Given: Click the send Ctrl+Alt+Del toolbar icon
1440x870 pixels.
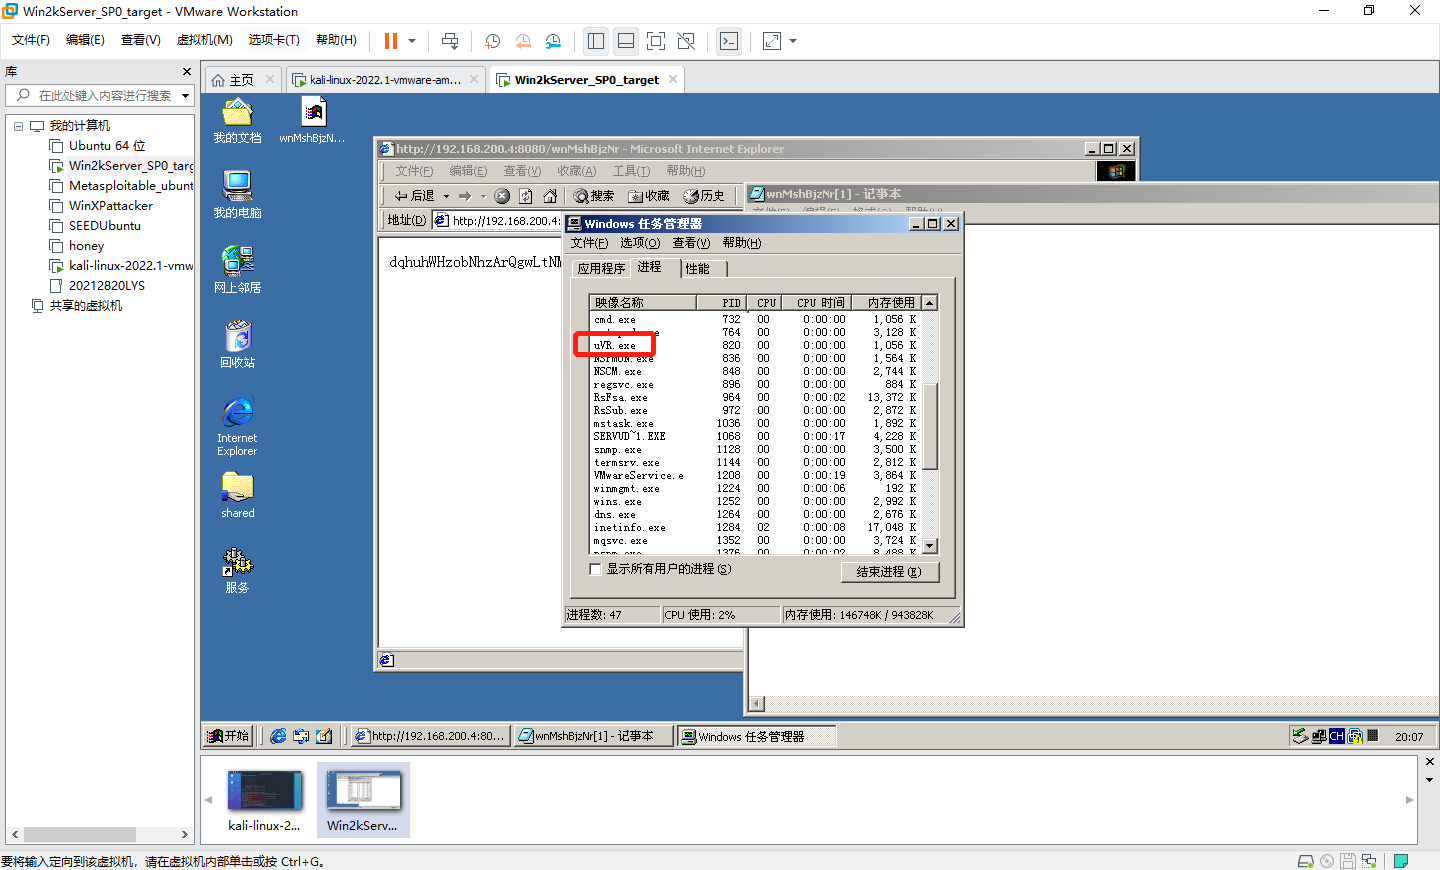Looking at the screenshot, I should tap(450, 41).
